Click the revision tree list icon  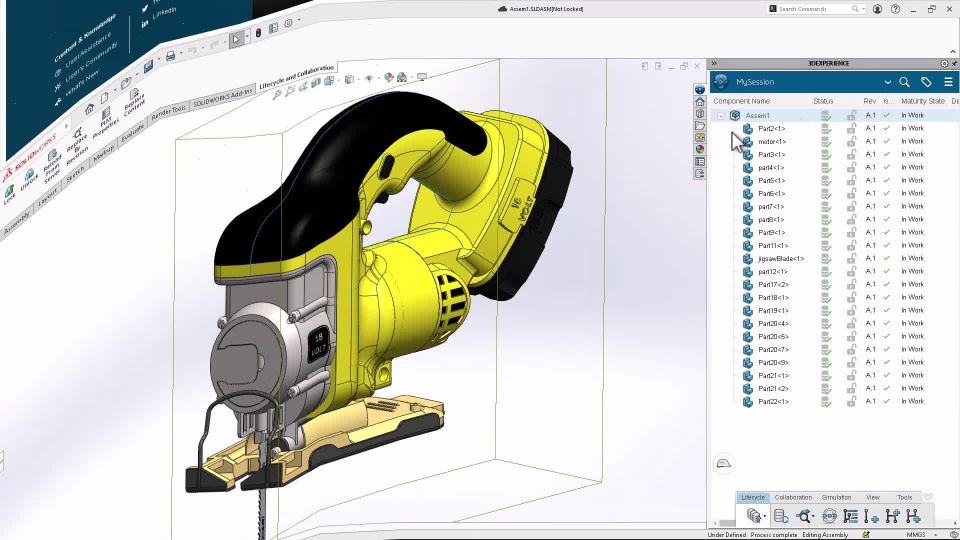[x=850, y=516]
